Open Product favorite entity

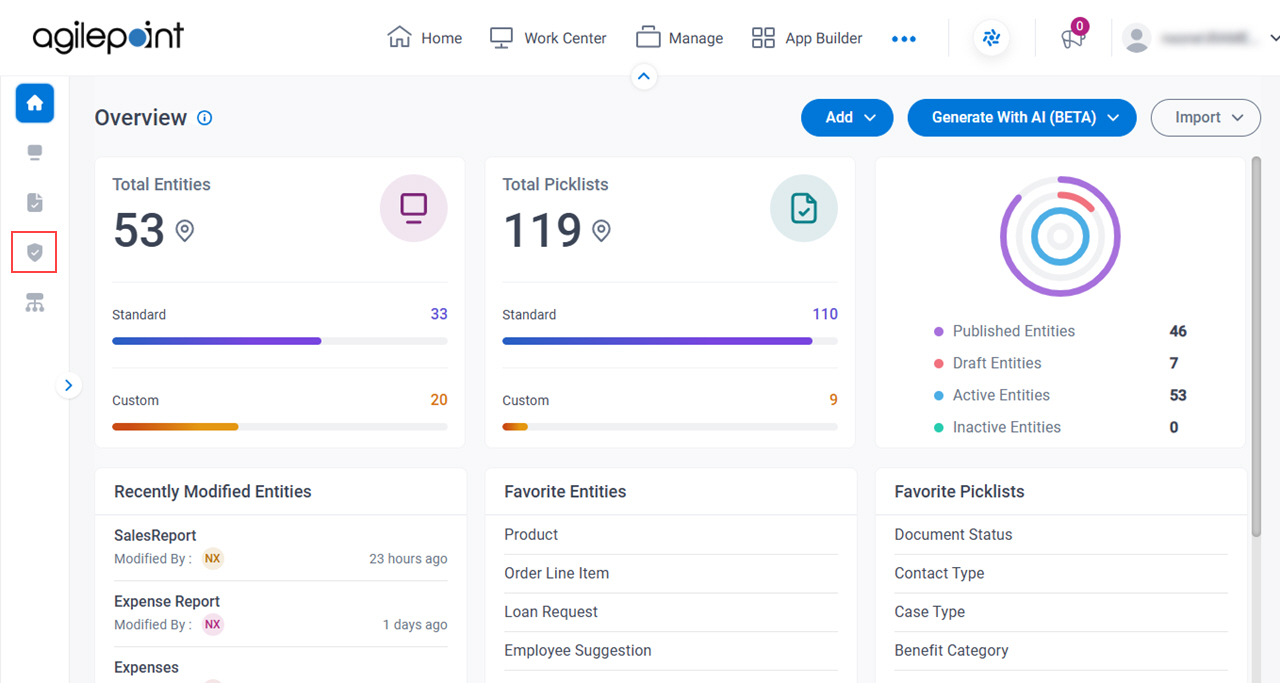click(531, 535)
